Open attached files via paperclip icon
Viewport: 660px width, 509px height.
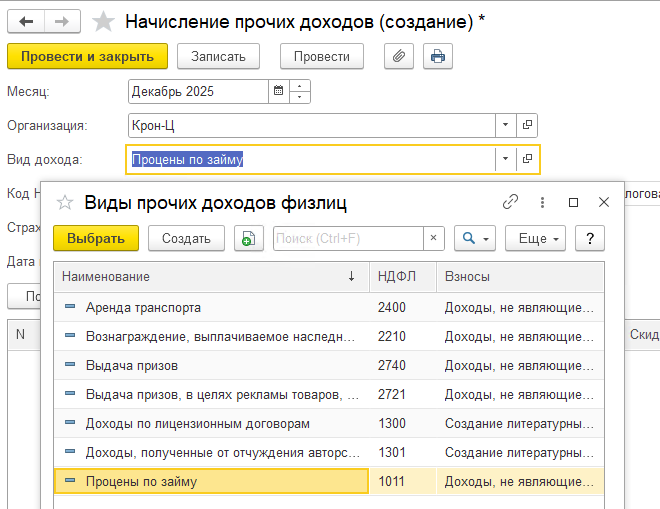(x=399, y=56)
